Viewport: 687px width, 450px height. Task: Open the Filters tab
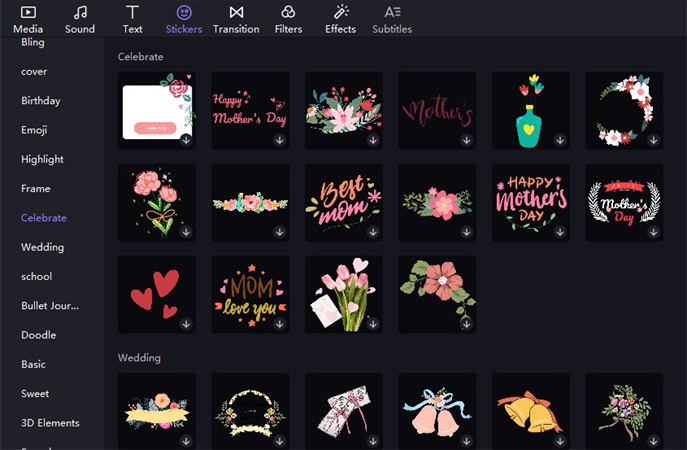pos(288,20)
